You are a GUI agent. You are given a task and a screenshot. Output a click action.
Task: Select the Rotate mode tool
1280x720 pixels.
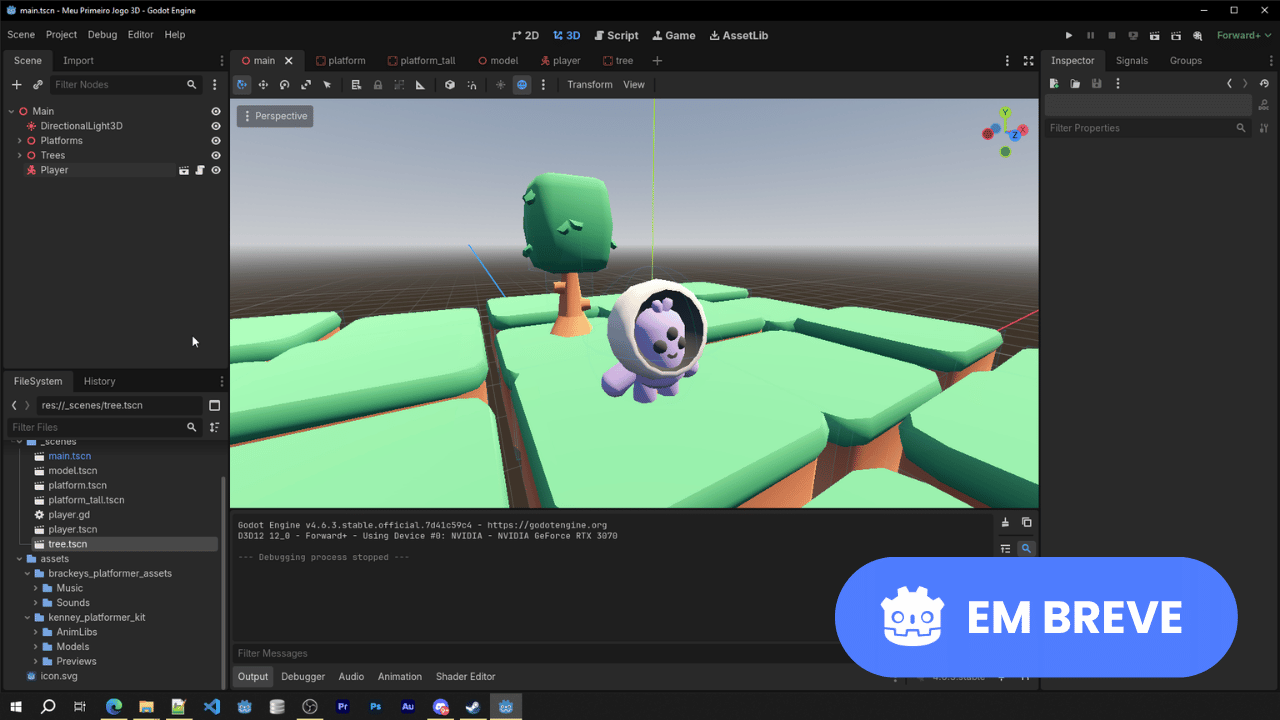(284, 85)
